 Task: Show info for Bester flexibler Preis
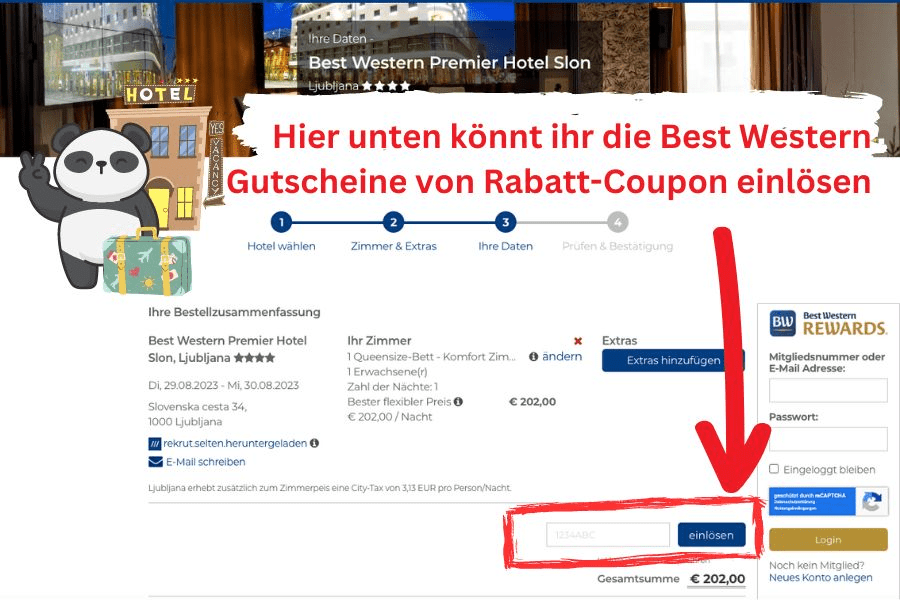458,402
